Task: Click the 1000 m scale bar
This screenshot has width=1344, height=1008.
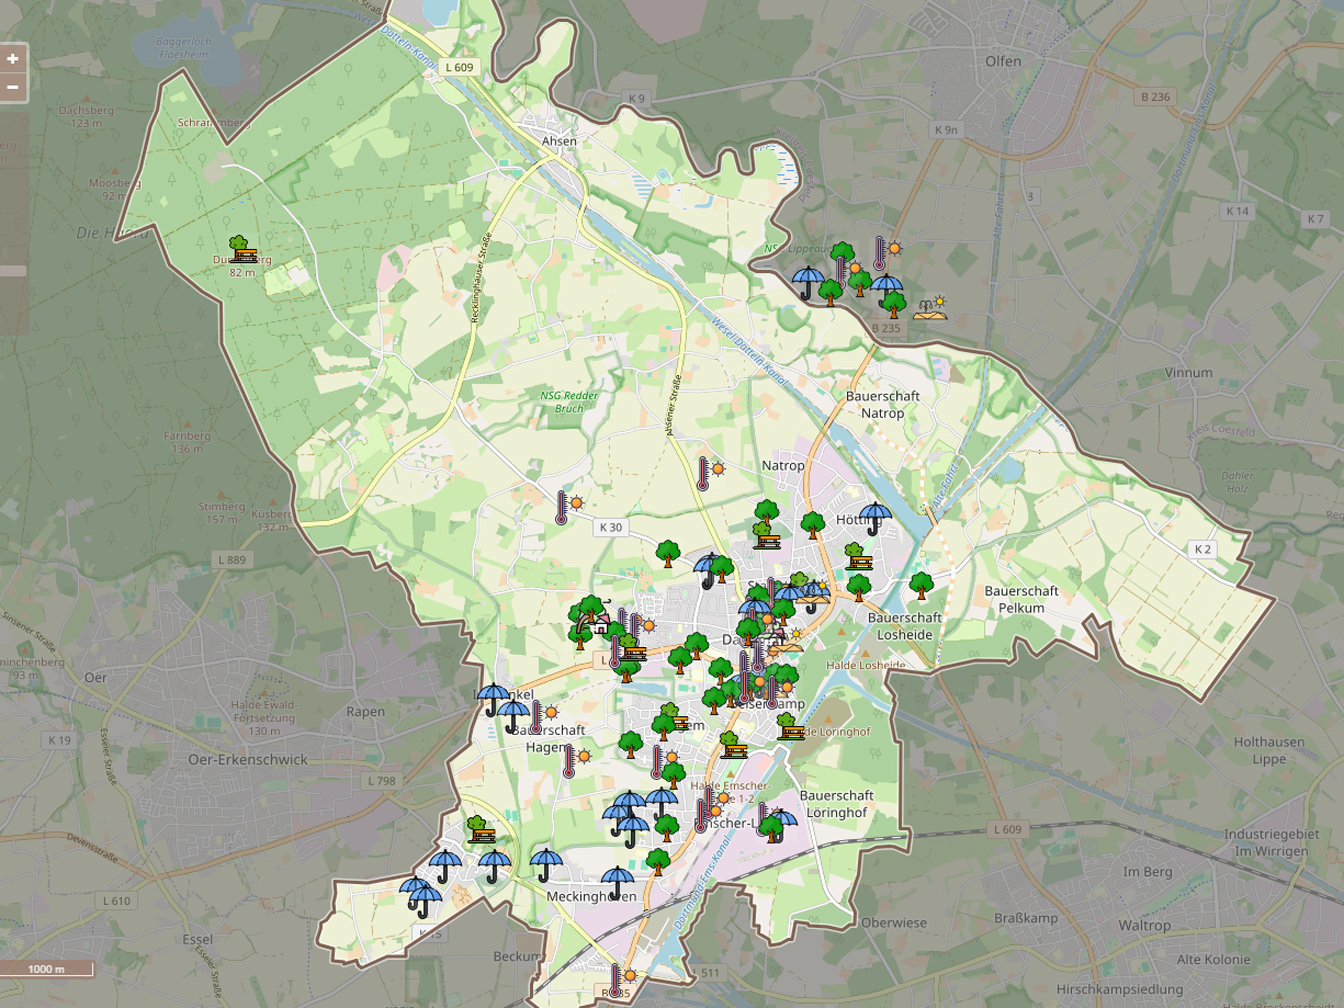Action: click(47, 969)
